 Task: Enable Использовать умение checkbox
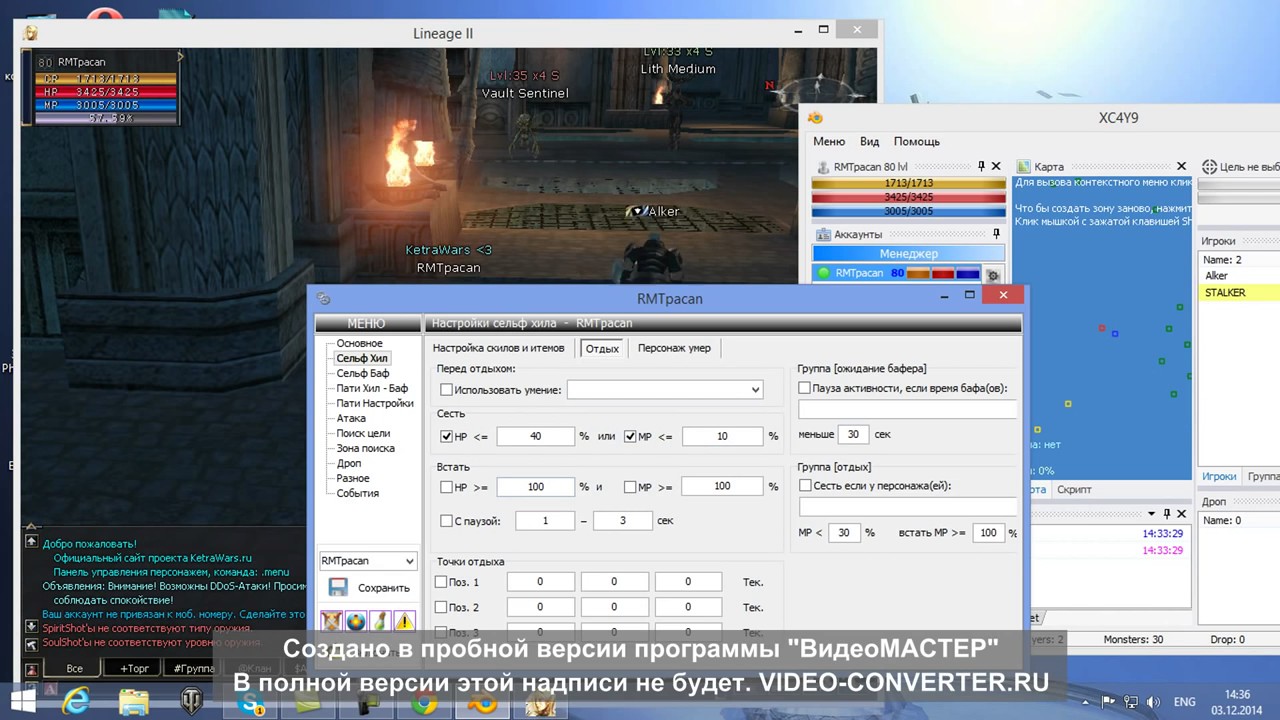pos(447,390)
